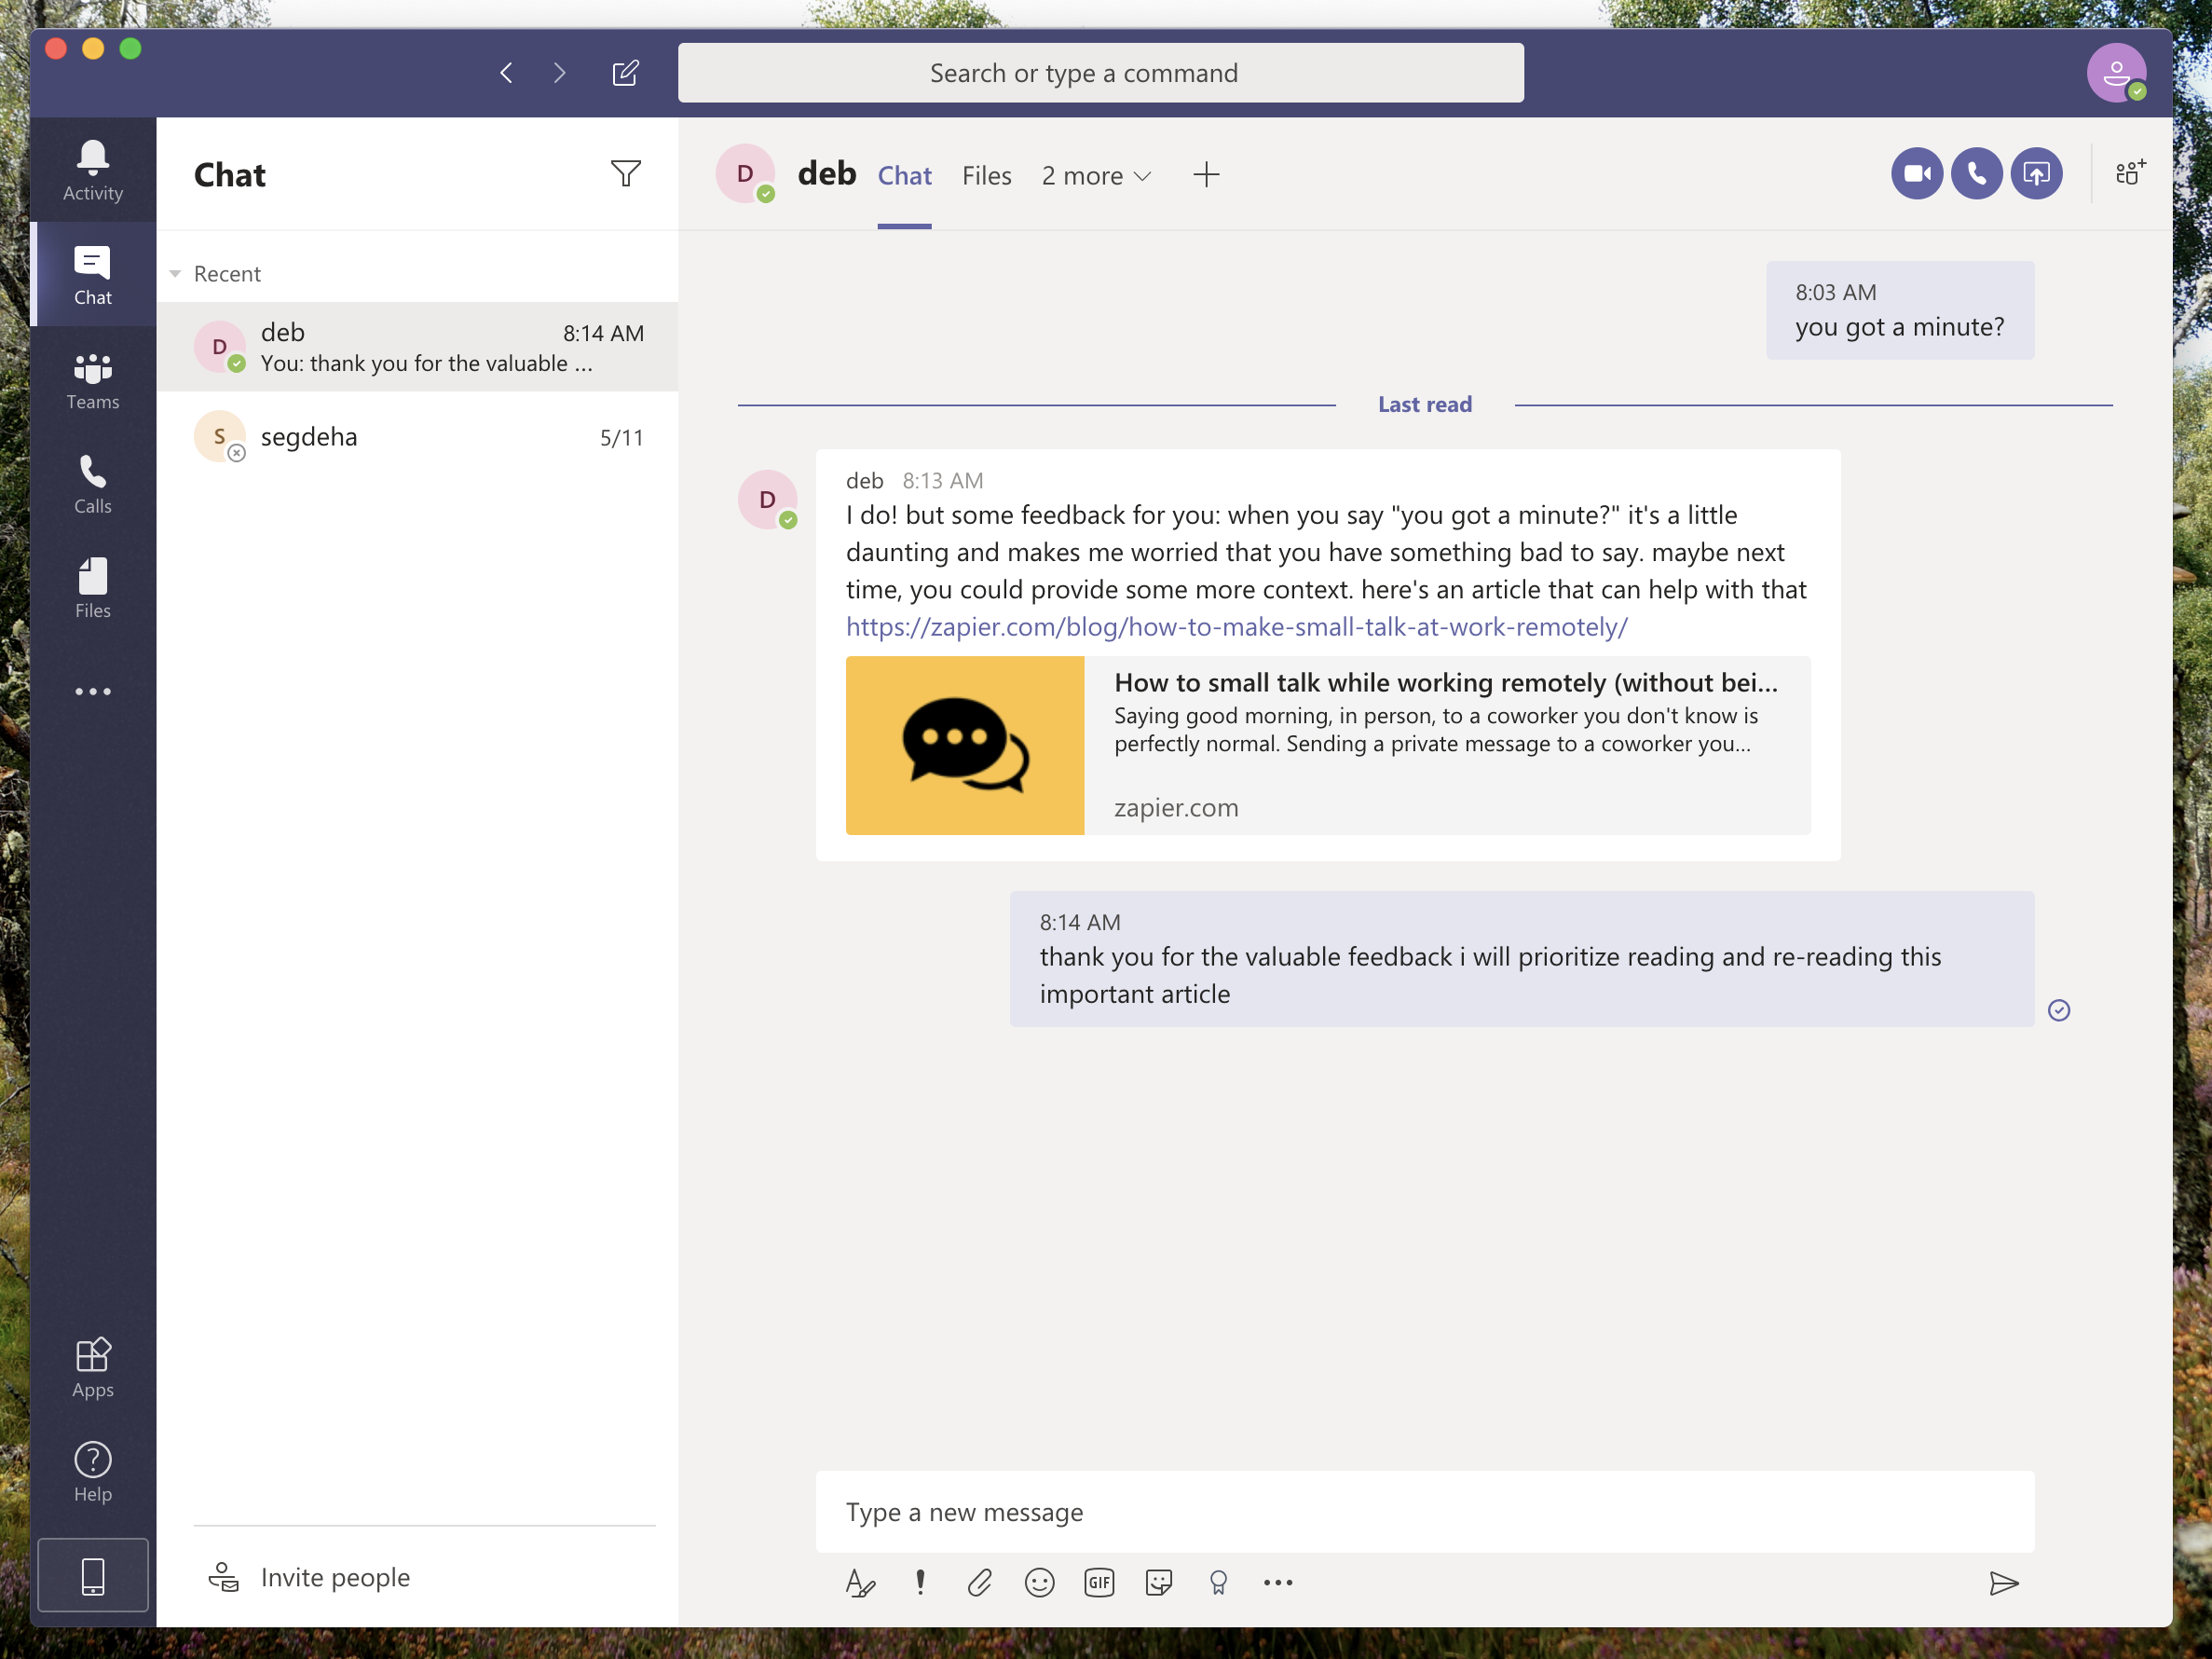Focus the 'Type a new message' box

[1424, 1511]
